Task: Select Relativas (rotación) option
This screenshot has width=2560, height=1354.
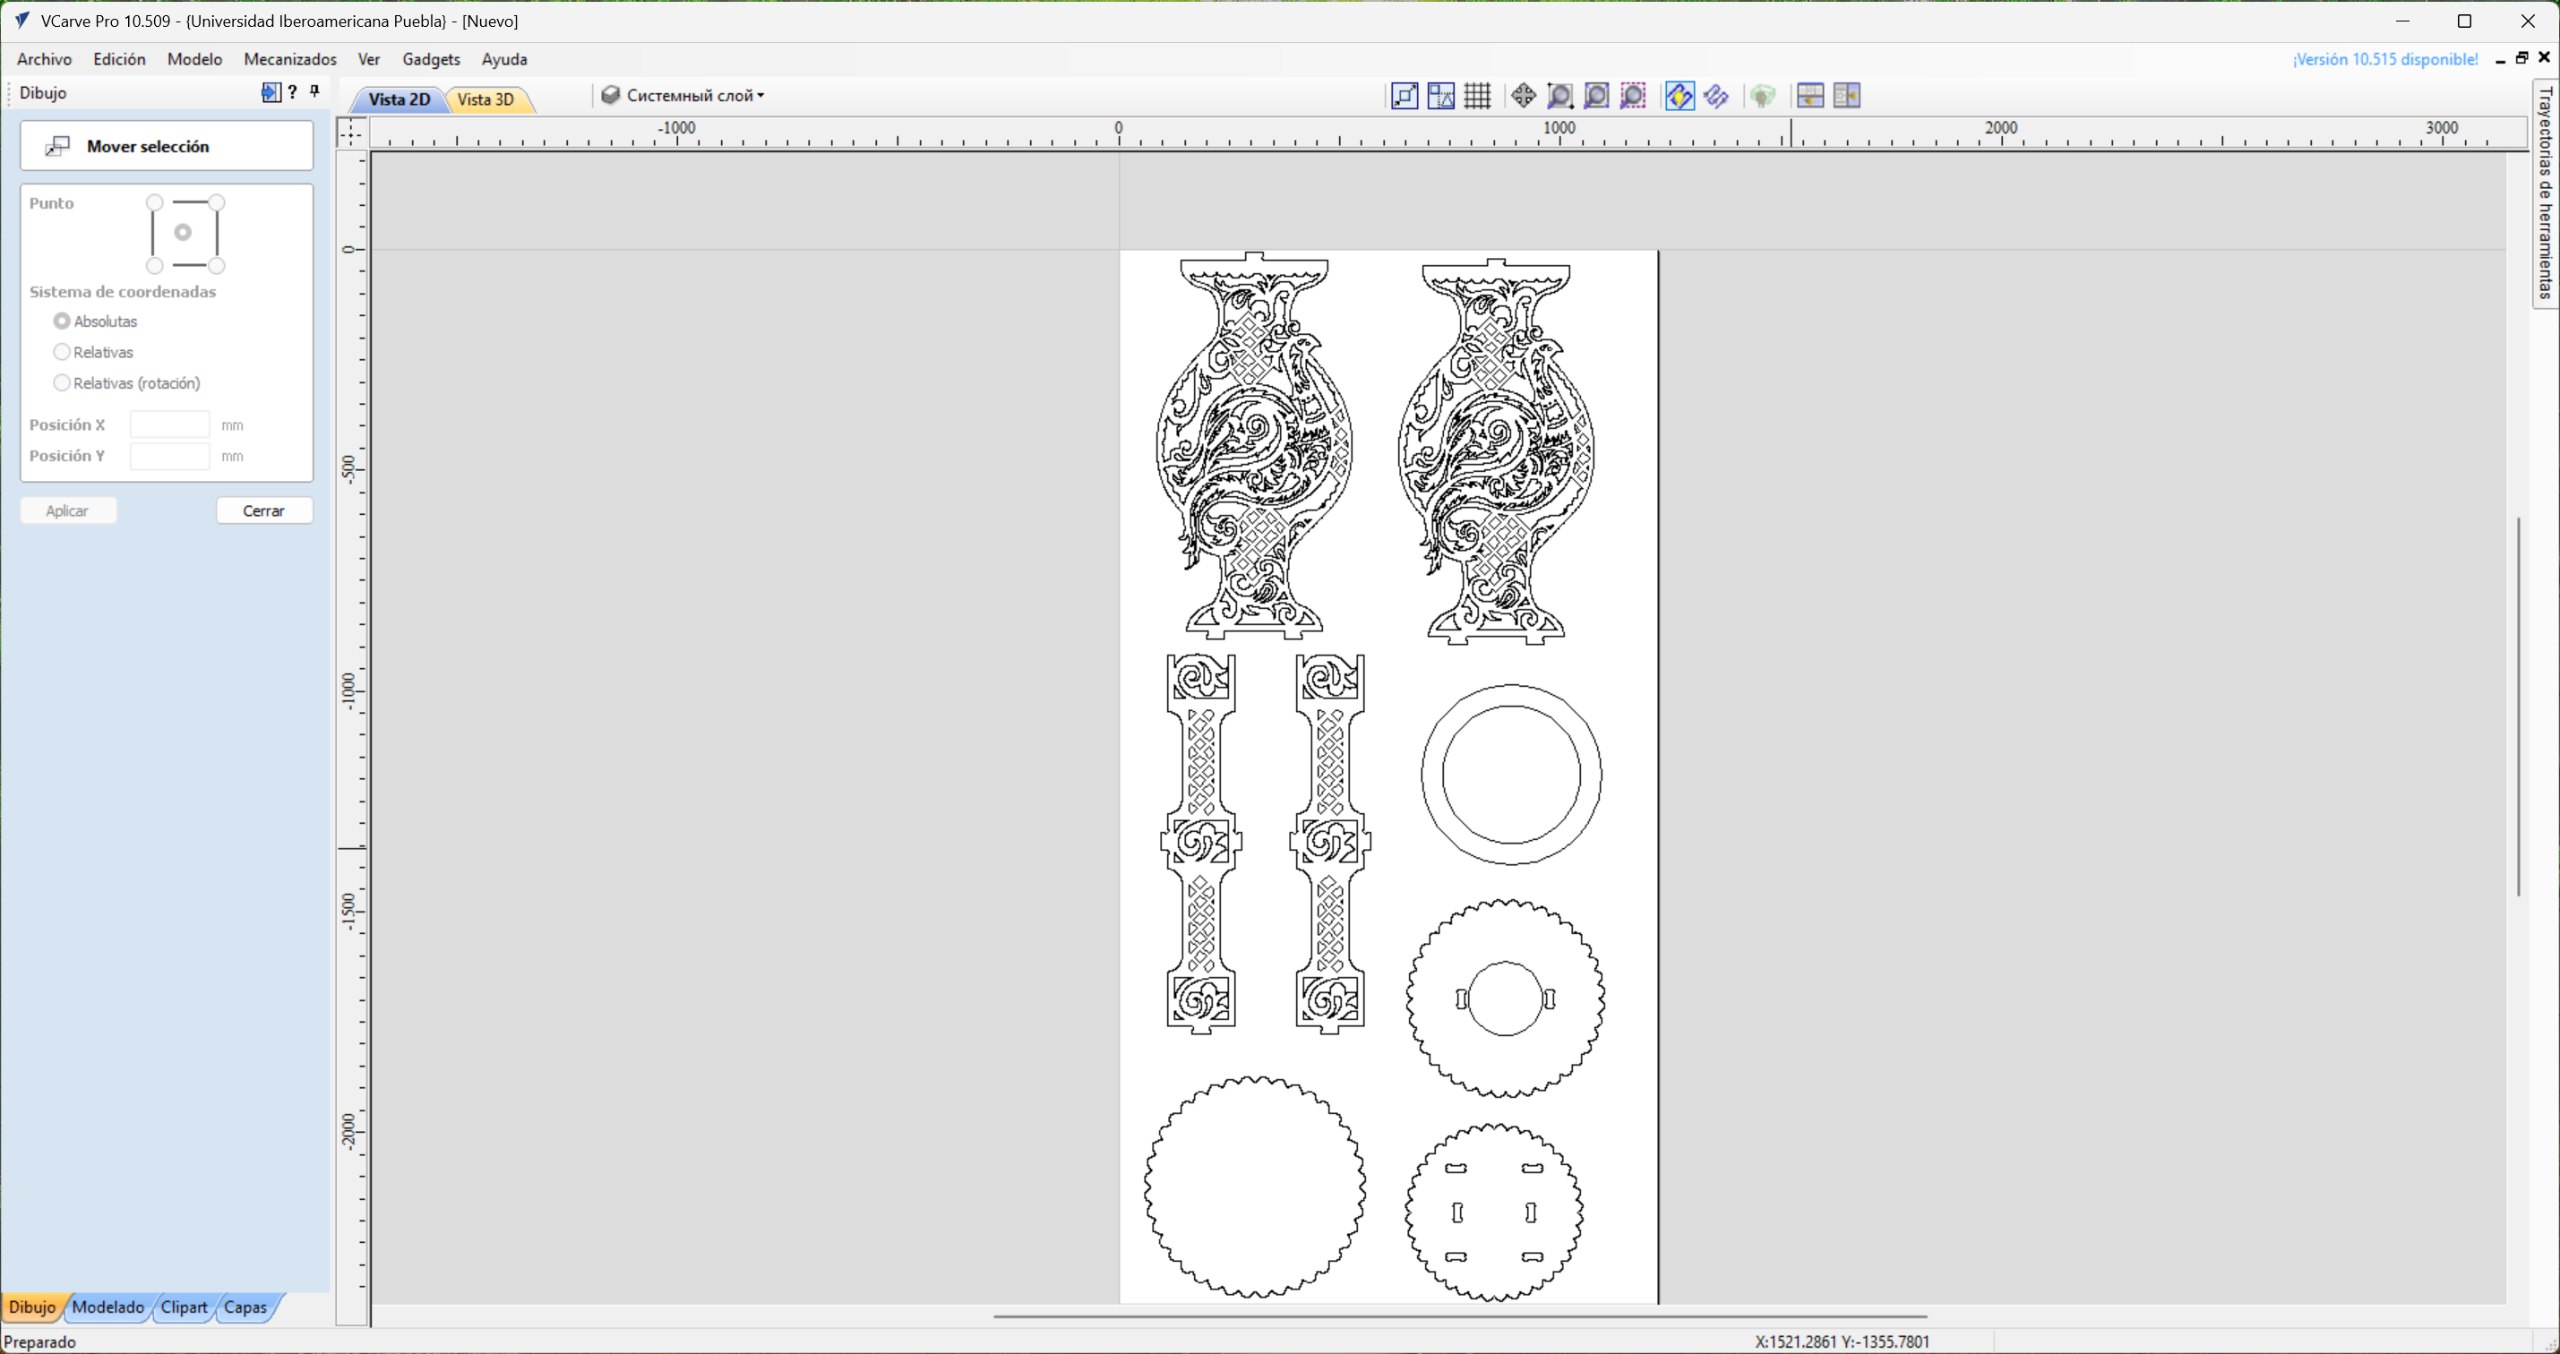Action: 62,383
